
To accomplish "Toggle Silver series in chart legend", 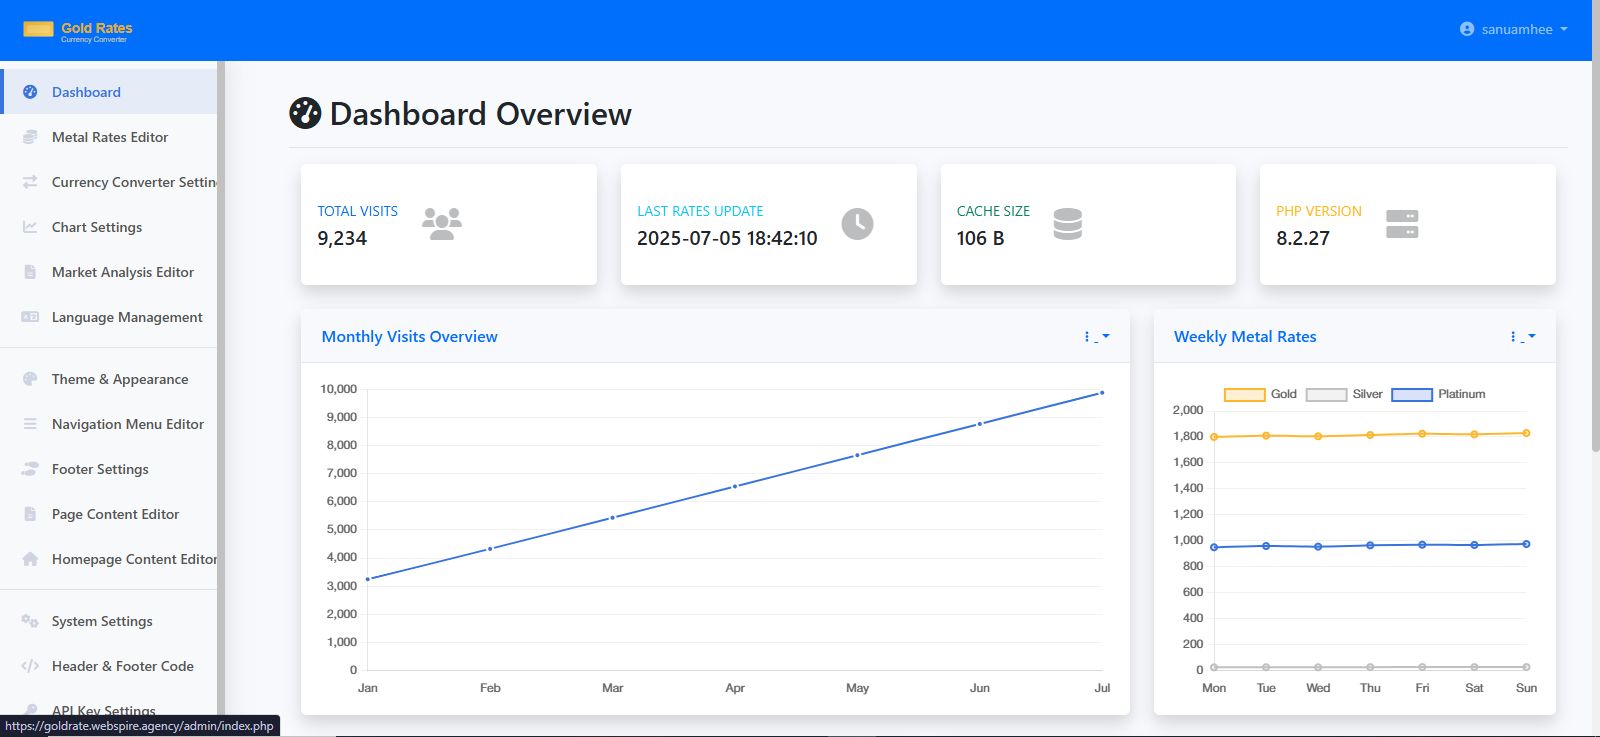I will (1344, 394).
